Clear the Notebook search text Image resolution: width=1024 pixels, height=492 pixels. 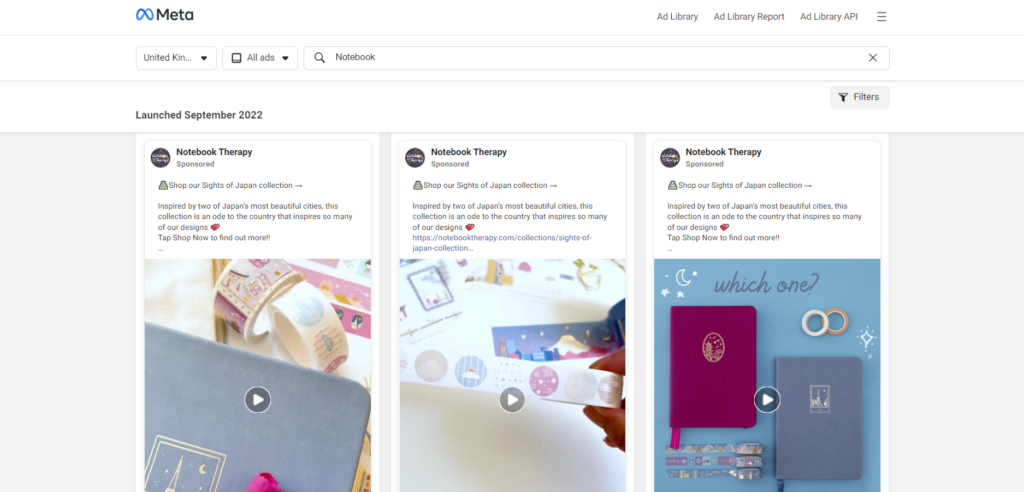[872, 57]
